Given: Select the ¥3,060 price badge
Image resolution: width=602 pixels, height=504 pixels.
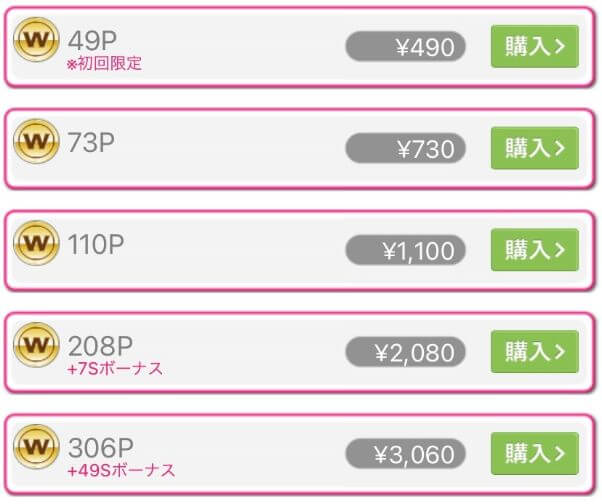Looking at the screenshot, I should coord(405,455).
